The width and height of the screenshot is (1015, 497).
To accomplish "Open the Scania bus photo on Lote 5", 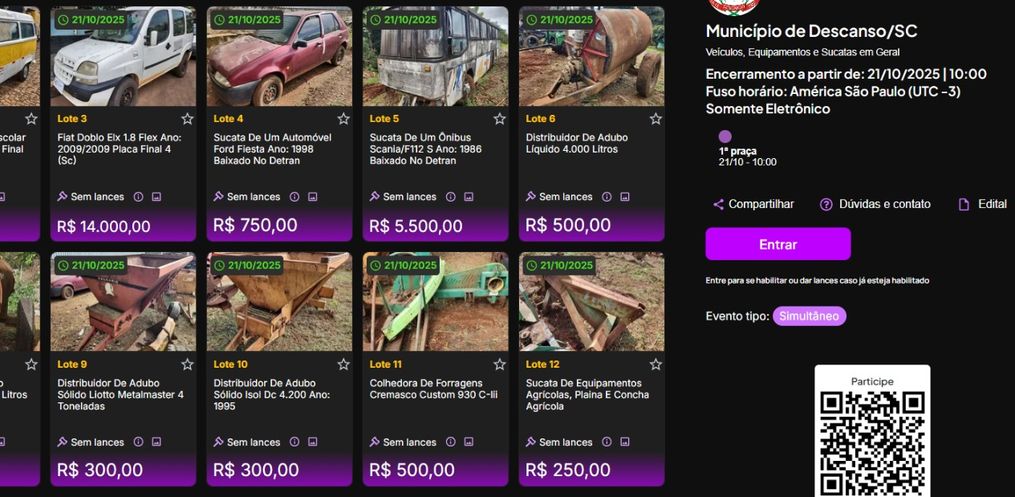I will pyautogui.click(x=435, y=57).
